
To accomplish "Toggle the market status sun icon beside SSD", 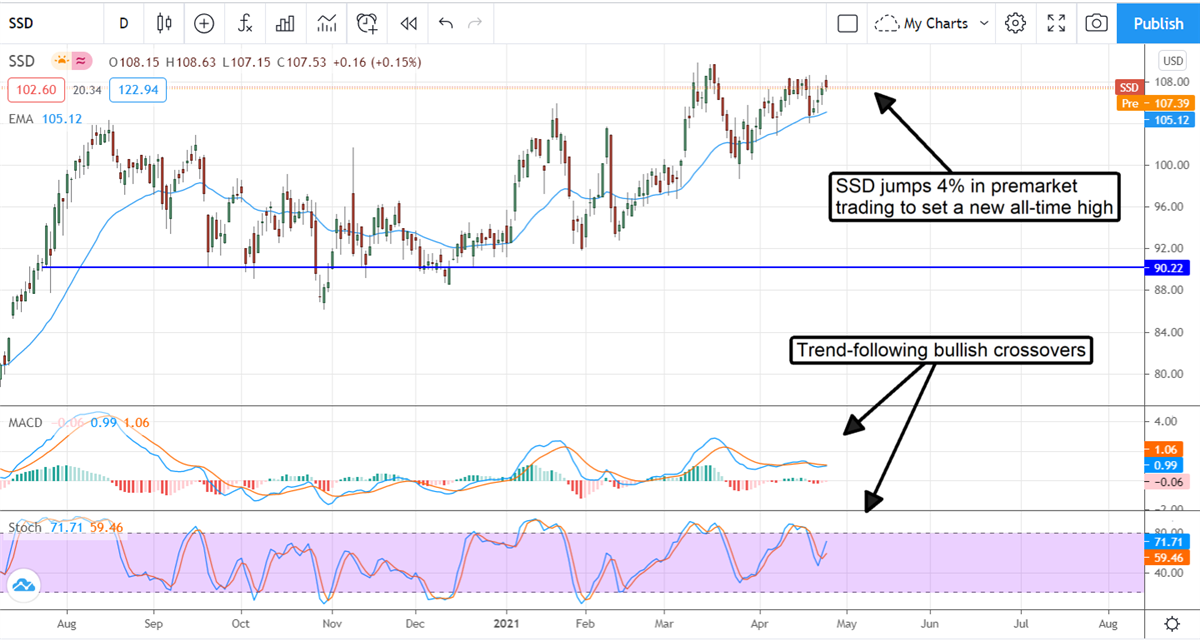I will (x=62, y=62).
